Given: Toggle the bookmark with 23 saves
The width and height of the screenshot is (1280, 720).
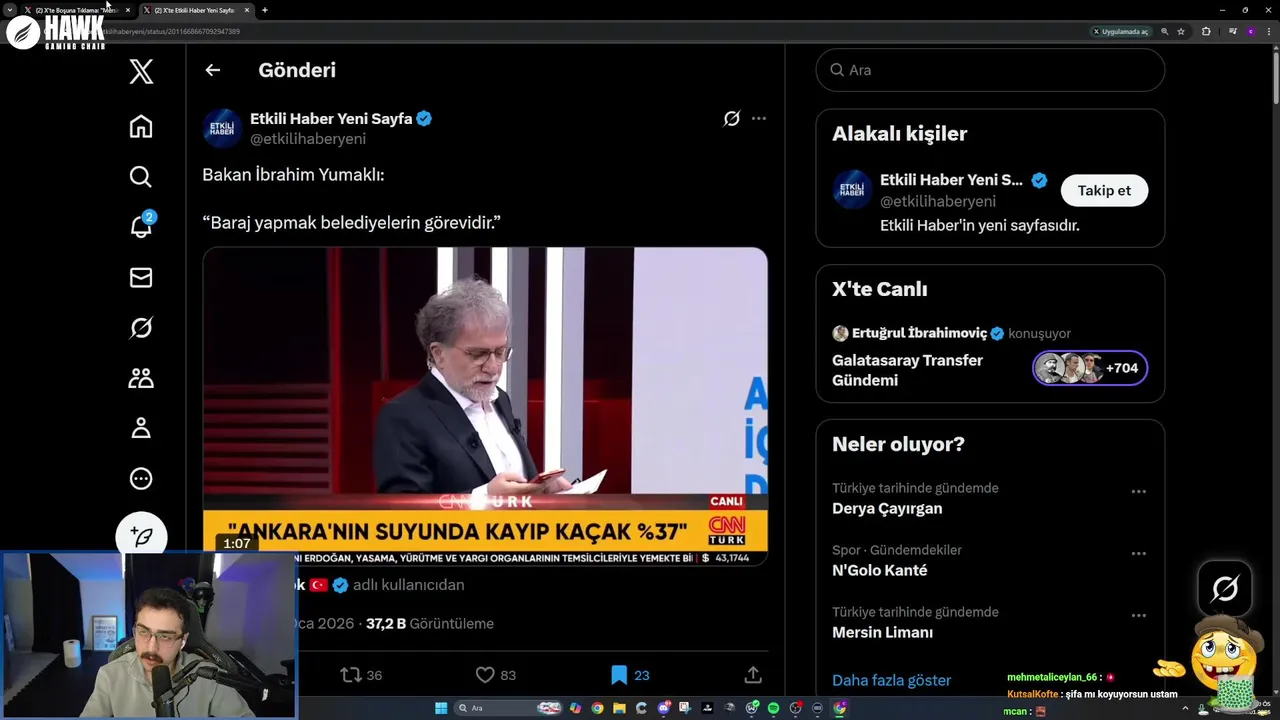Looking at the screenshot, I should pos(630,675).
